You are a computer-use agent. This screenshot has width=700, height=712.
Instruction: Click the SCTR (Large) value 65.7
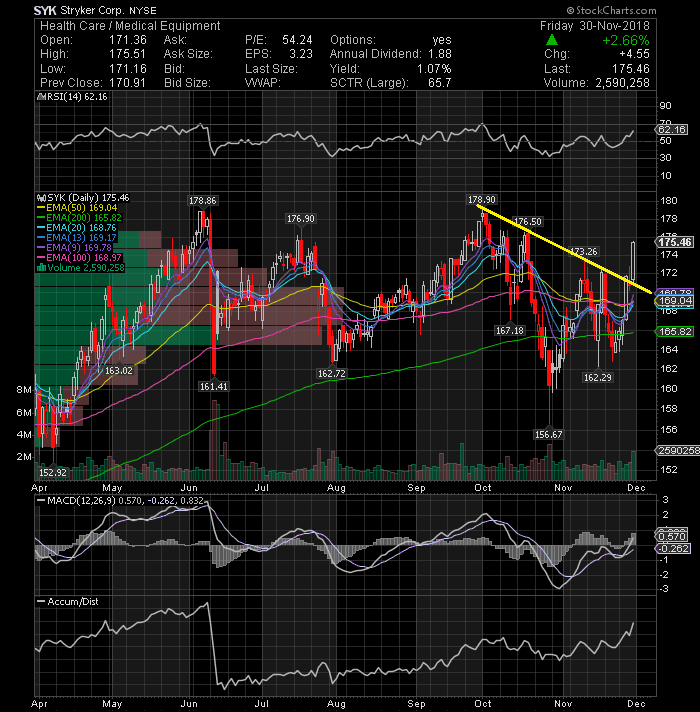[x=439, y=83]
